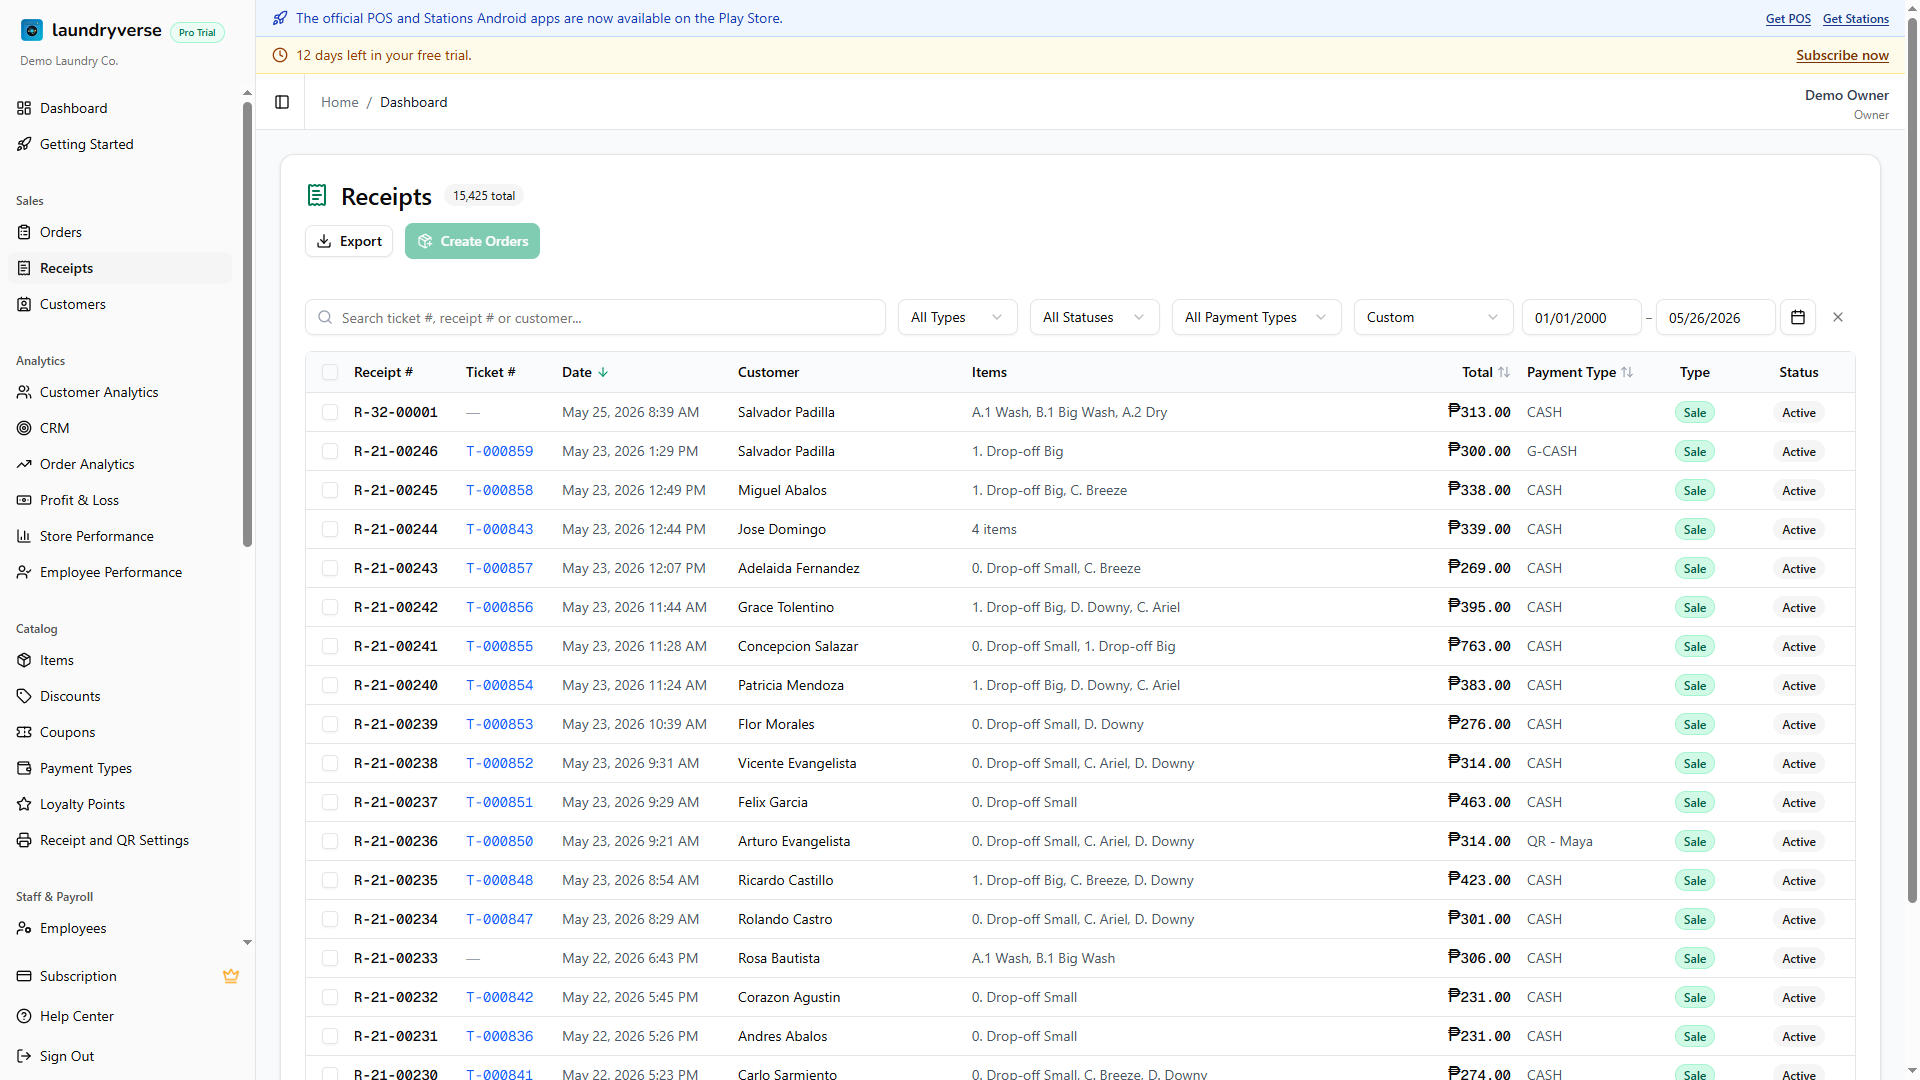Click the sidebar scroll down arrow
Viewport: 1920px width, 1080px height.
[247, 942]
